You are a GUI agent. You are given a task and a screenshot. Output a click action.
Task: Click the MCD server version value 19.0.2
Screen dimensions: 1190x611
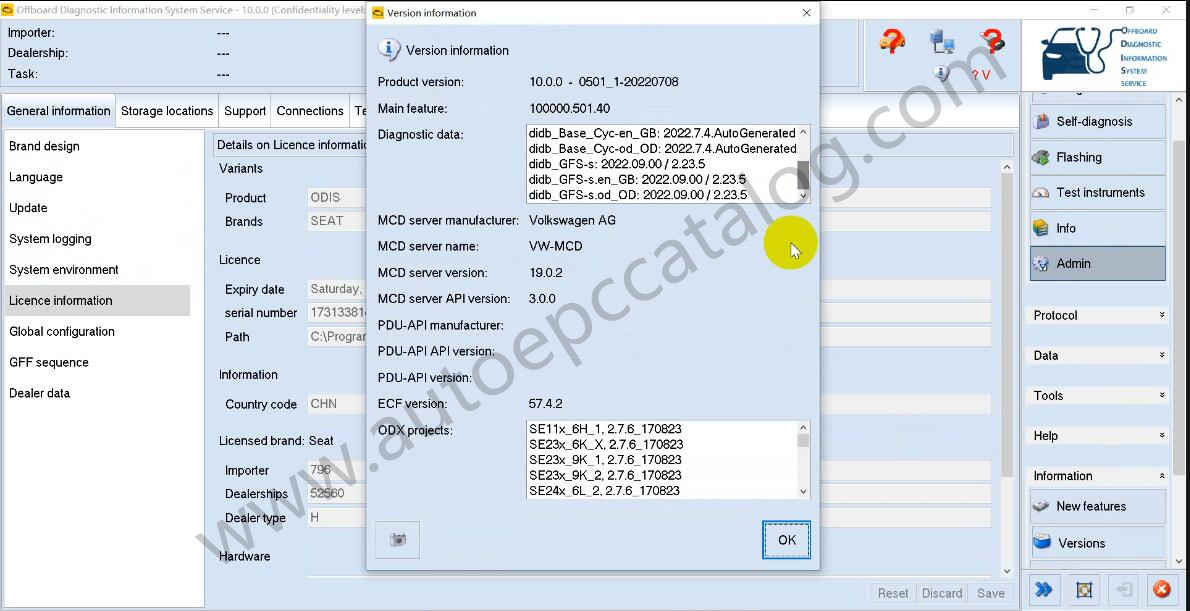[x=546, y=272]
